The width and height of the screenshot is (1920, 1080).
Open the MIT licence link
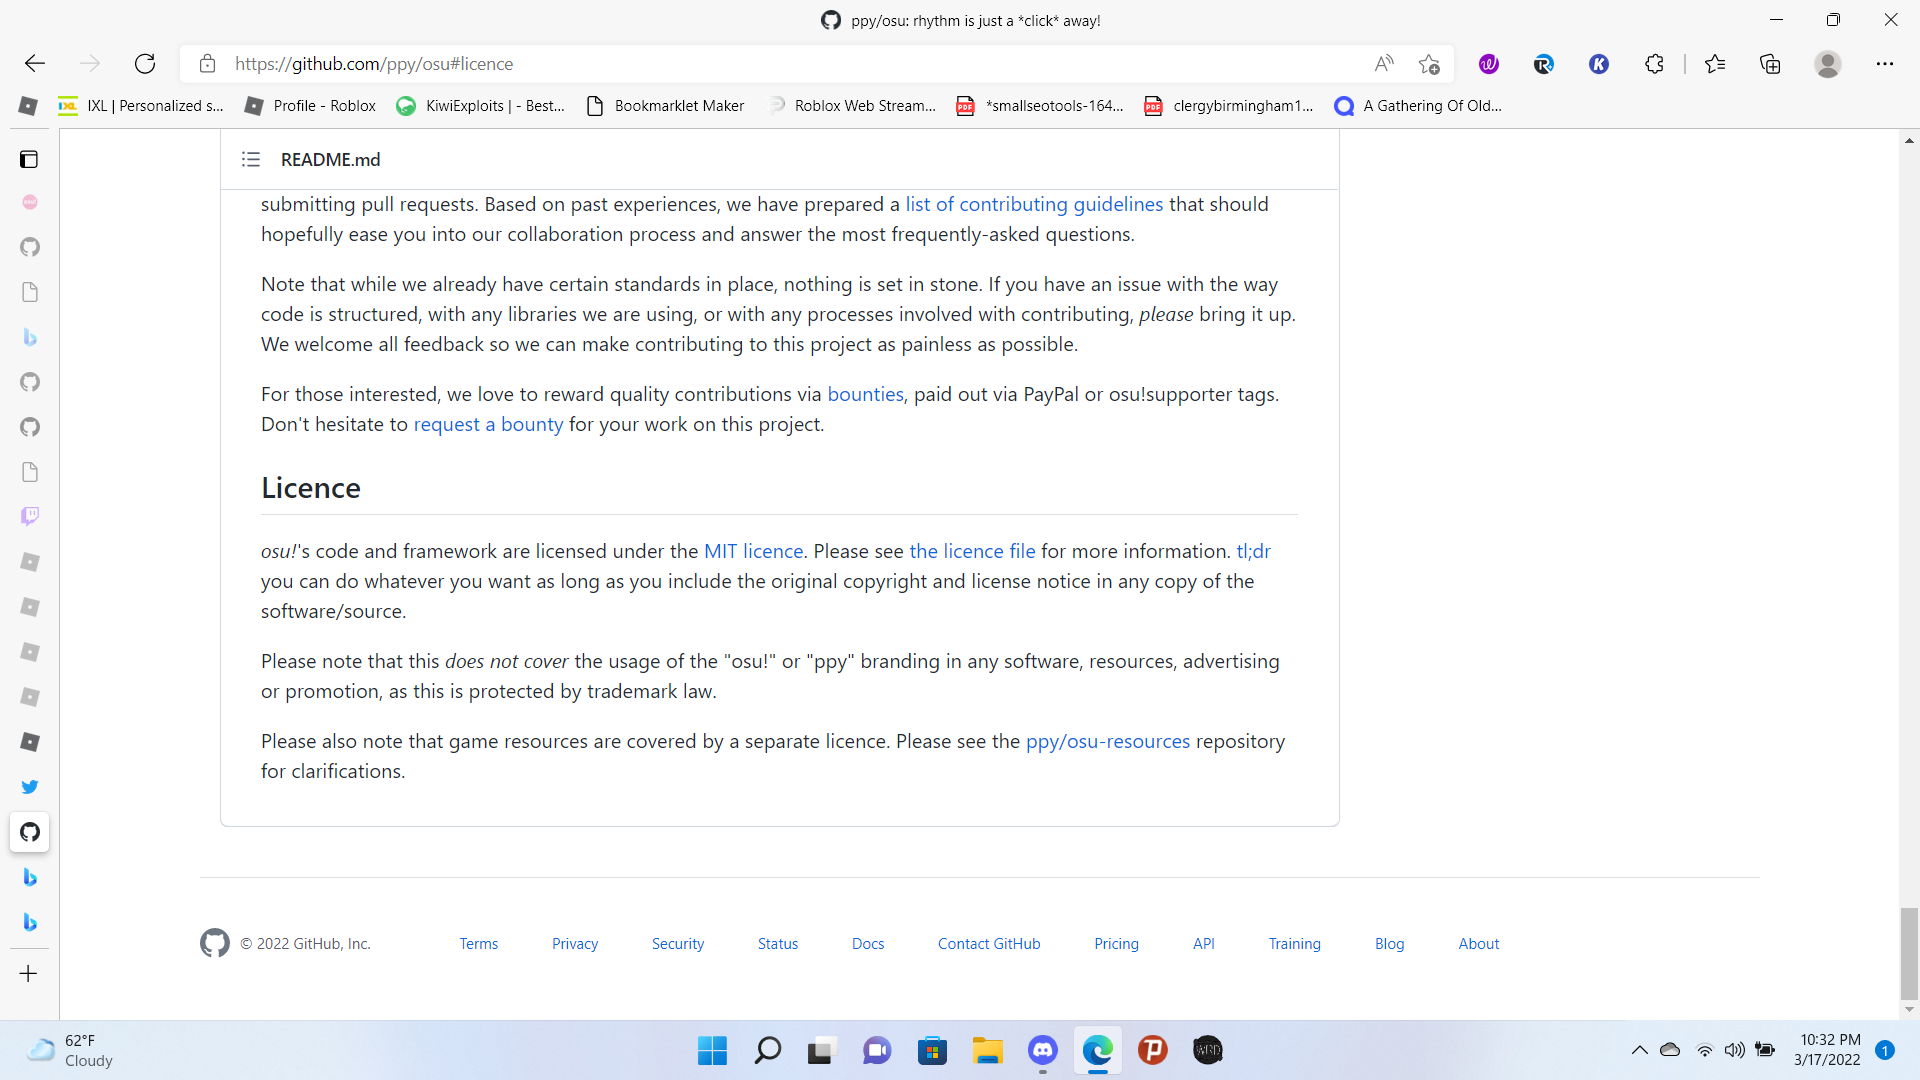(753, 551)
